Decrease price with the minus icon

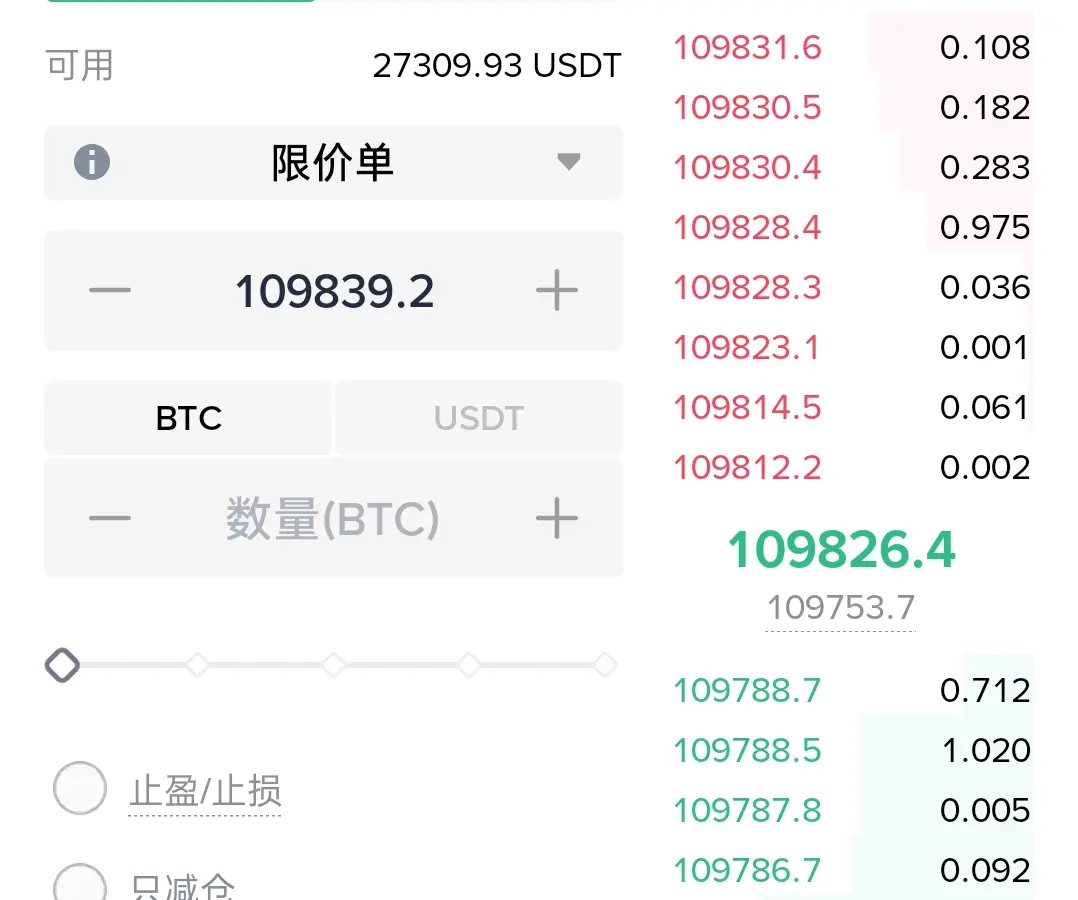[110, 290]
